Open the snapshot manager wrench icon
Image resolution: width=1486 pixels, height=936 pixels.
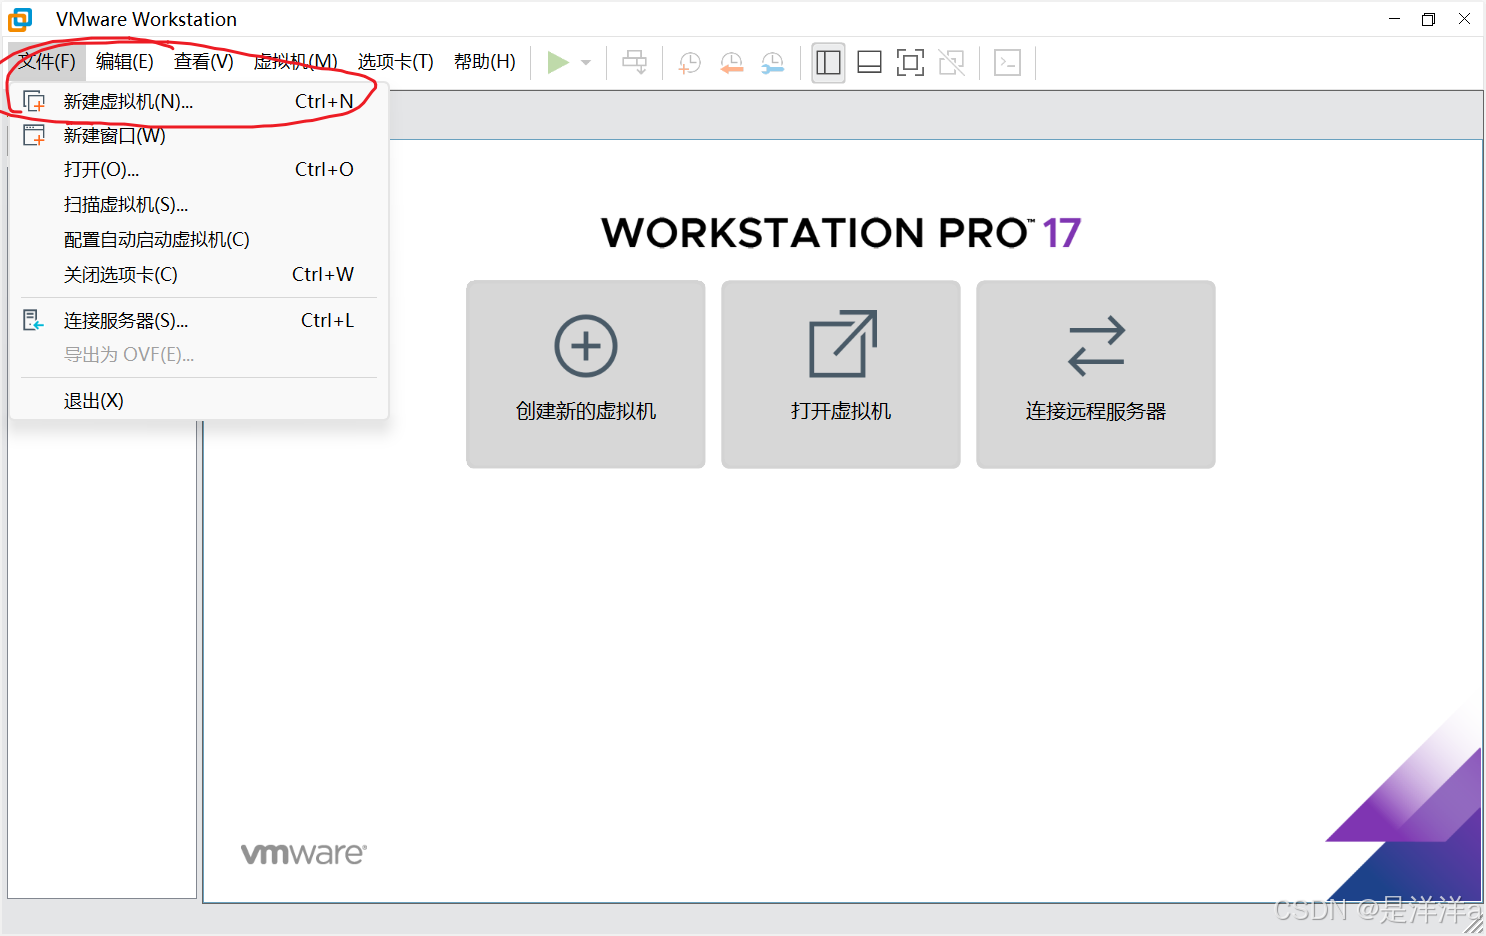point(773,63)
